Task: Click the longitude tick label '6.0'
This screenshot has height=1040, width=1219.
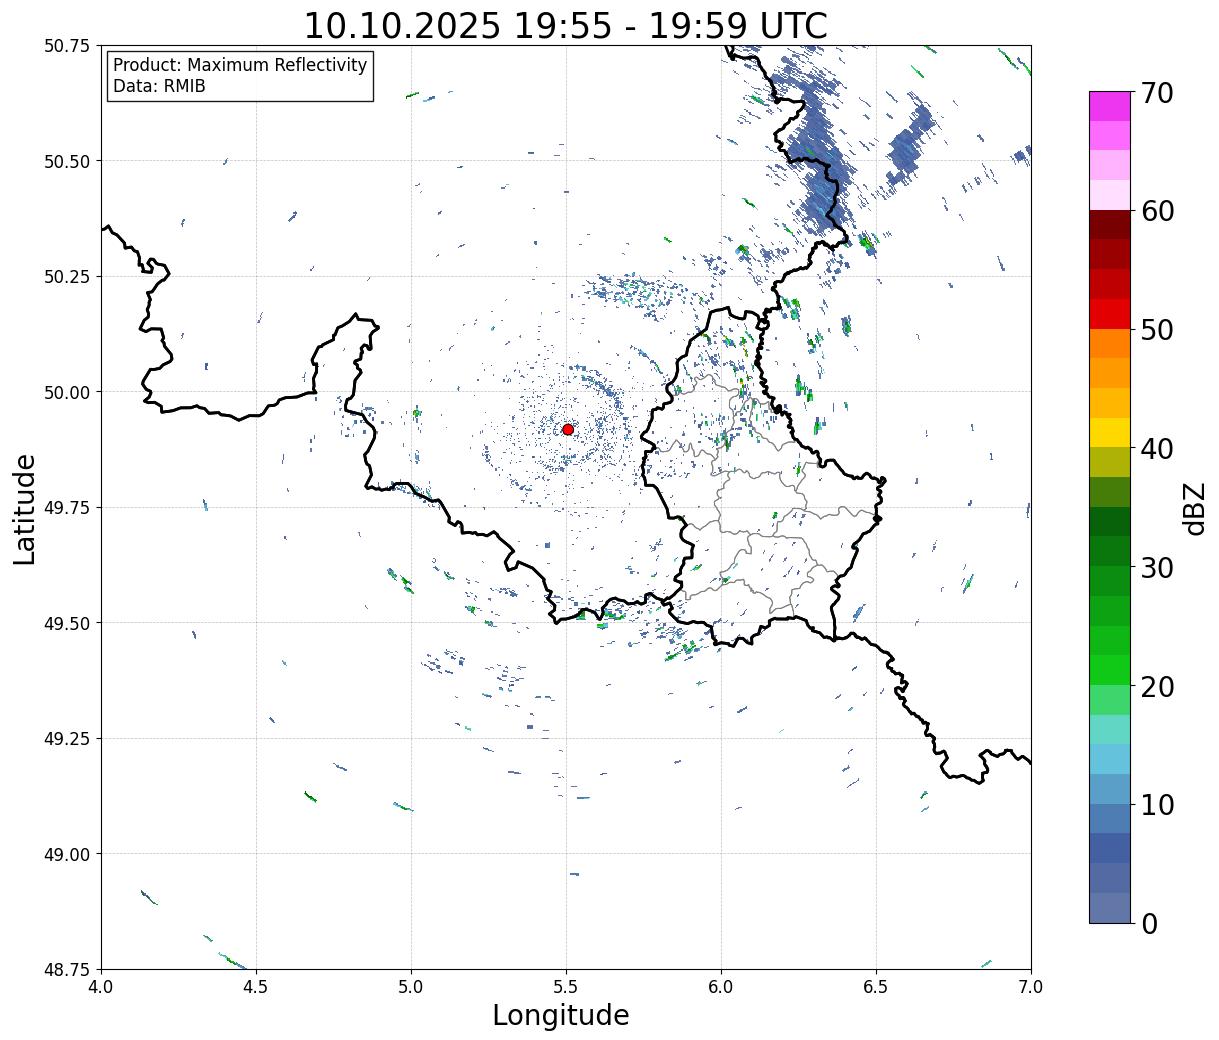Action: pyautogui.click(x=721, y=987)
